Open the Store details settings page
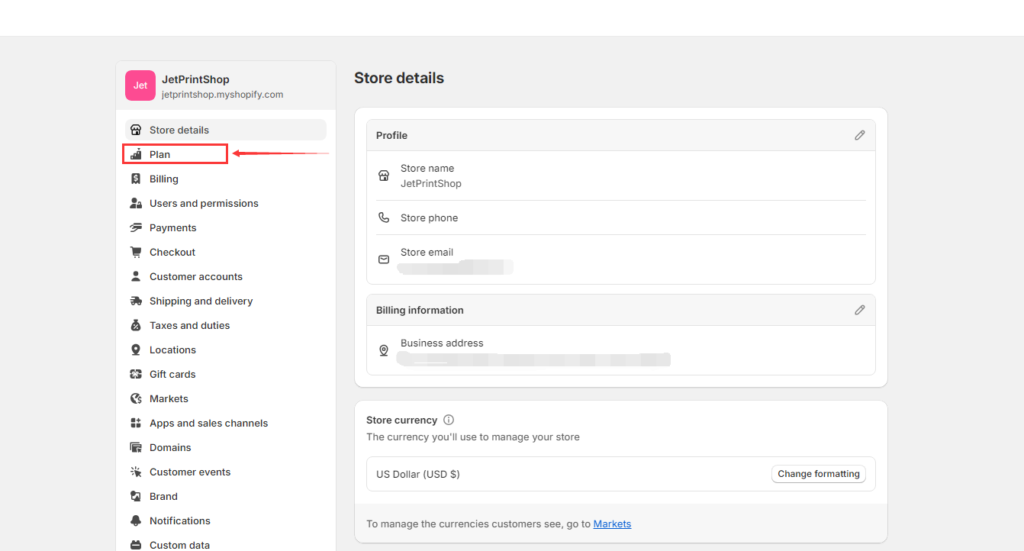The image size is (1024, 551). [x=226, y=130]
